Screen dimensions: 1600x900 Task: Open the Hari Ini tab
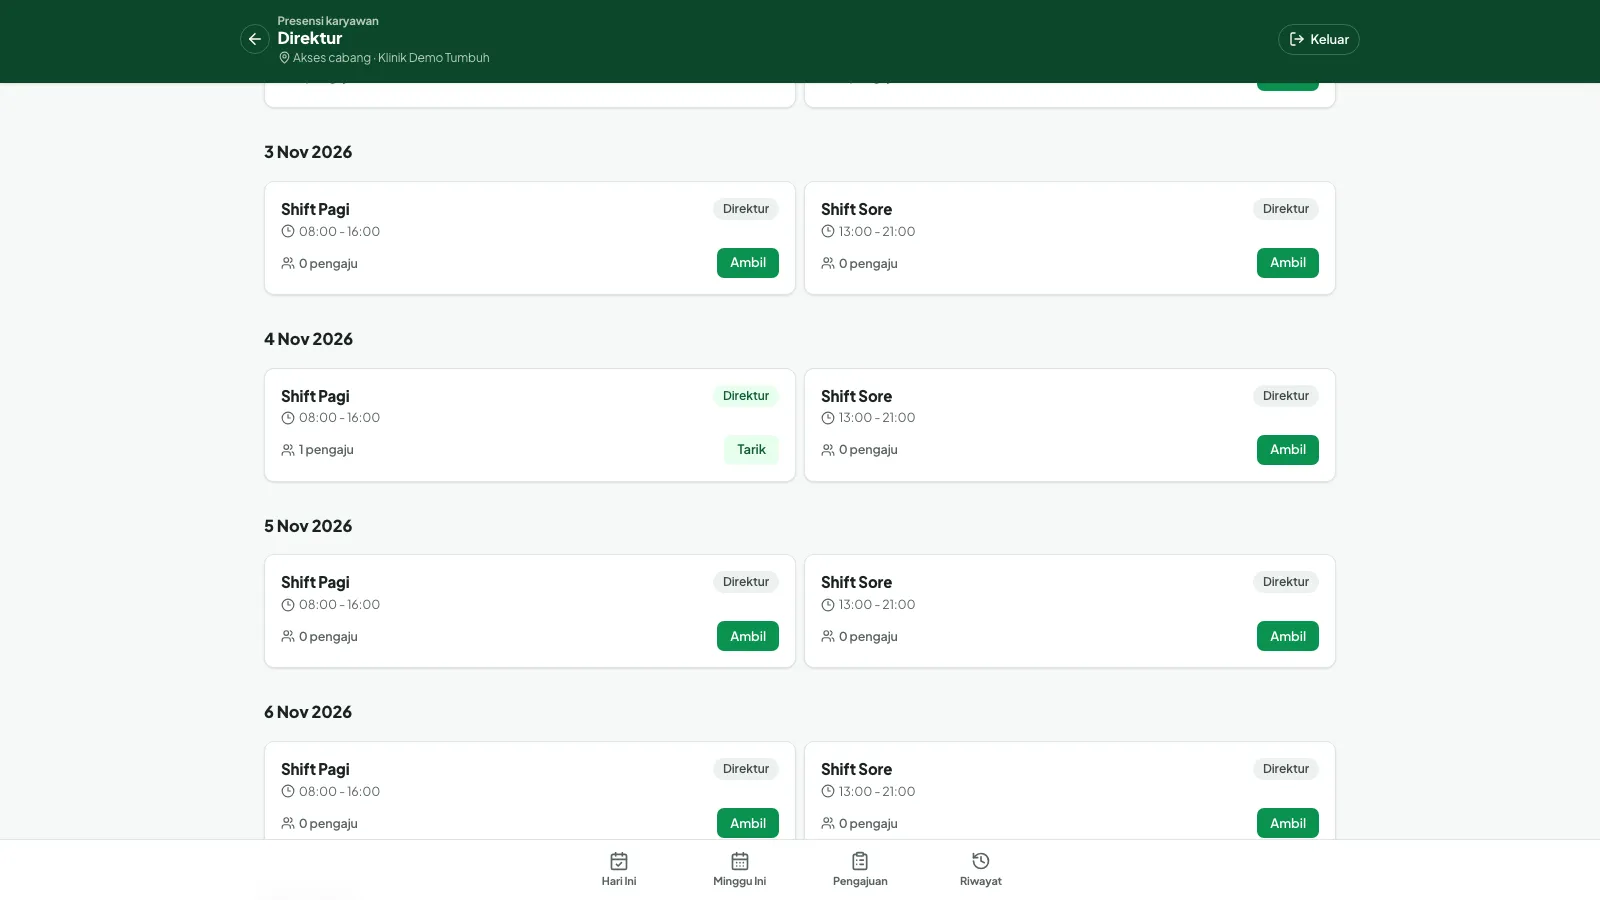(x=619, y=869)
